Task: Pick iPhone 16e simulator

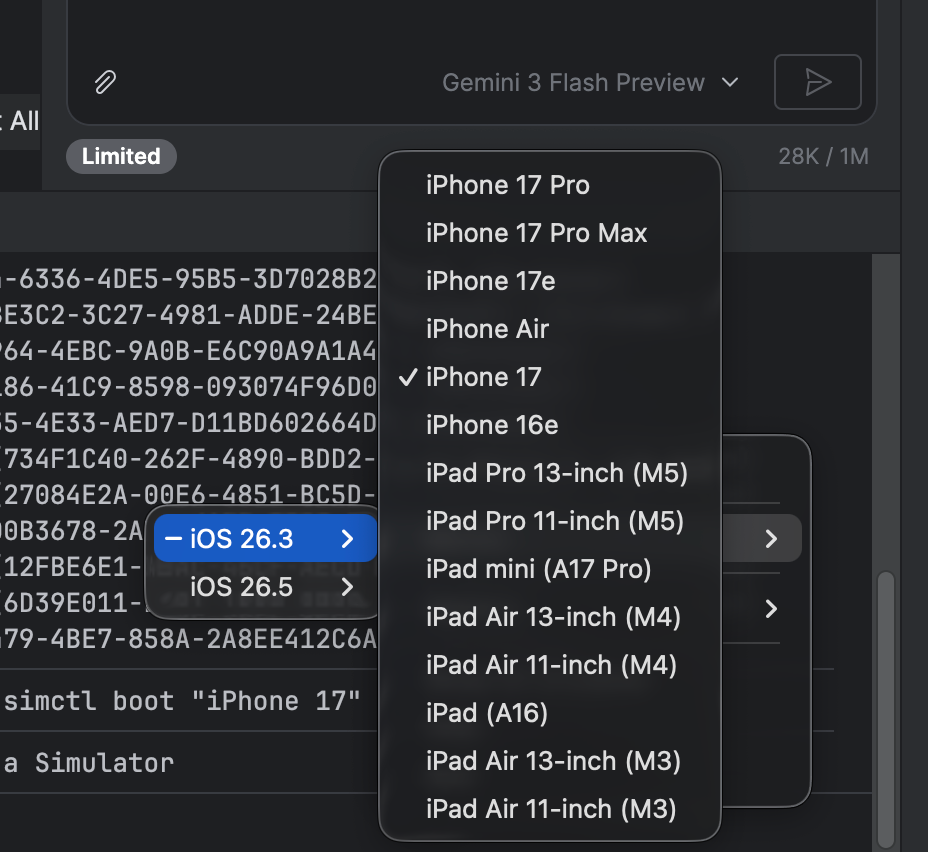Action: pos(550,425)
